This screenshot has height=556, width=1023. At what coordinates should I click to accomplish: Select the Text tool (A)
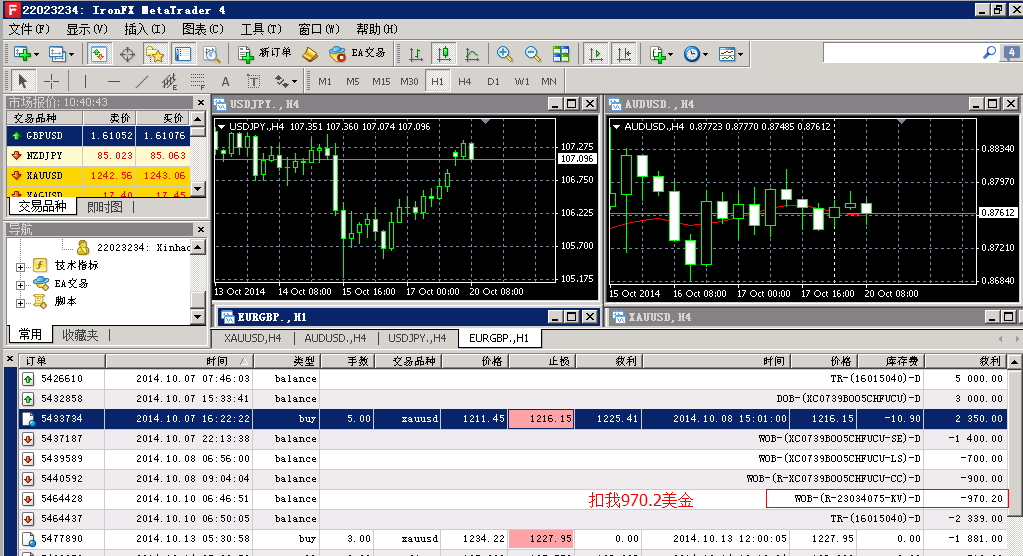[x=225, y=81]
